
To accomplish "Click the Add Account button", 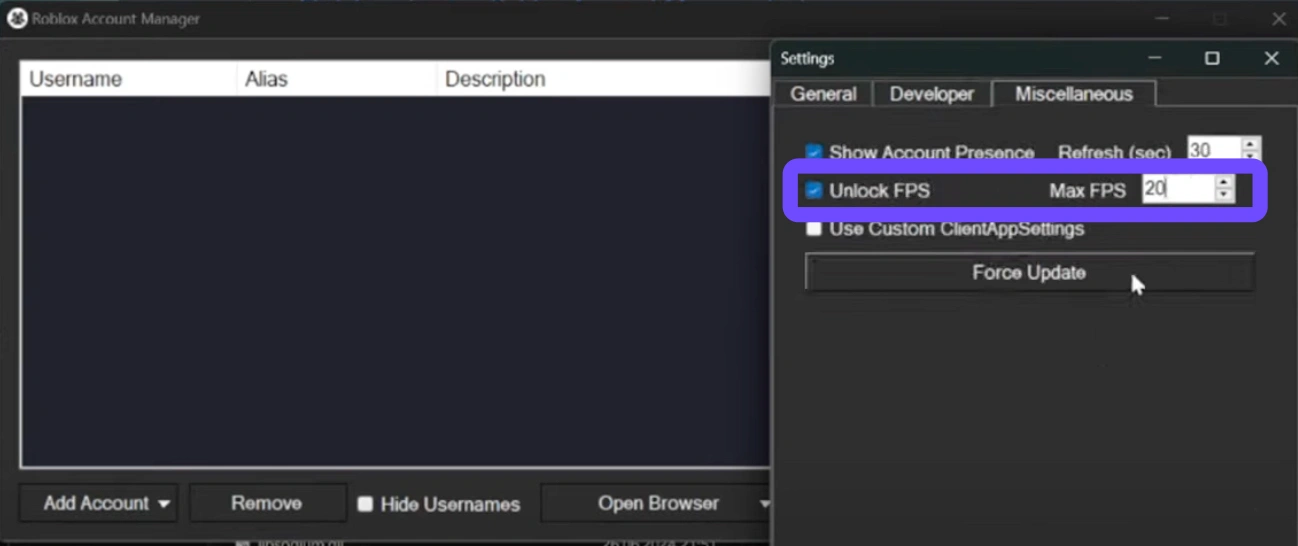I will 96,503.
